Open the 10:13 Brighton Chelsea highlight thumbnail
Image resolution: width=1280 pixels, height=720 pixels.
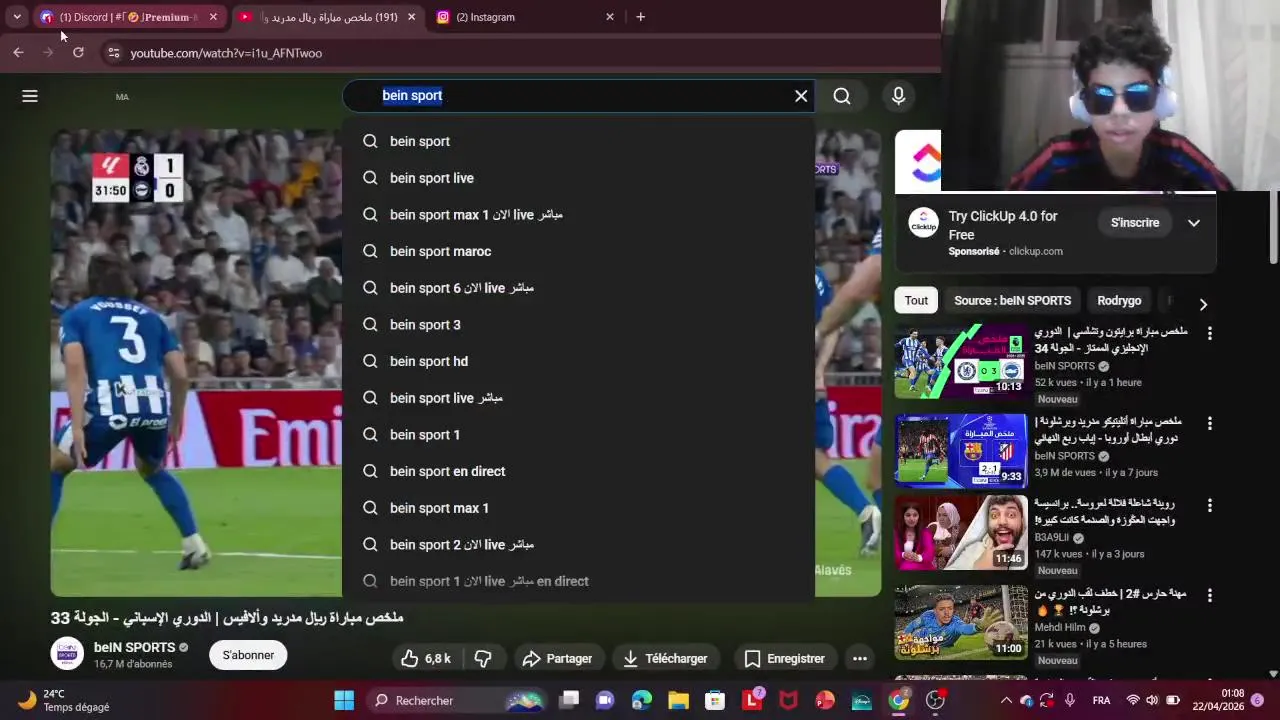point(961,361)
